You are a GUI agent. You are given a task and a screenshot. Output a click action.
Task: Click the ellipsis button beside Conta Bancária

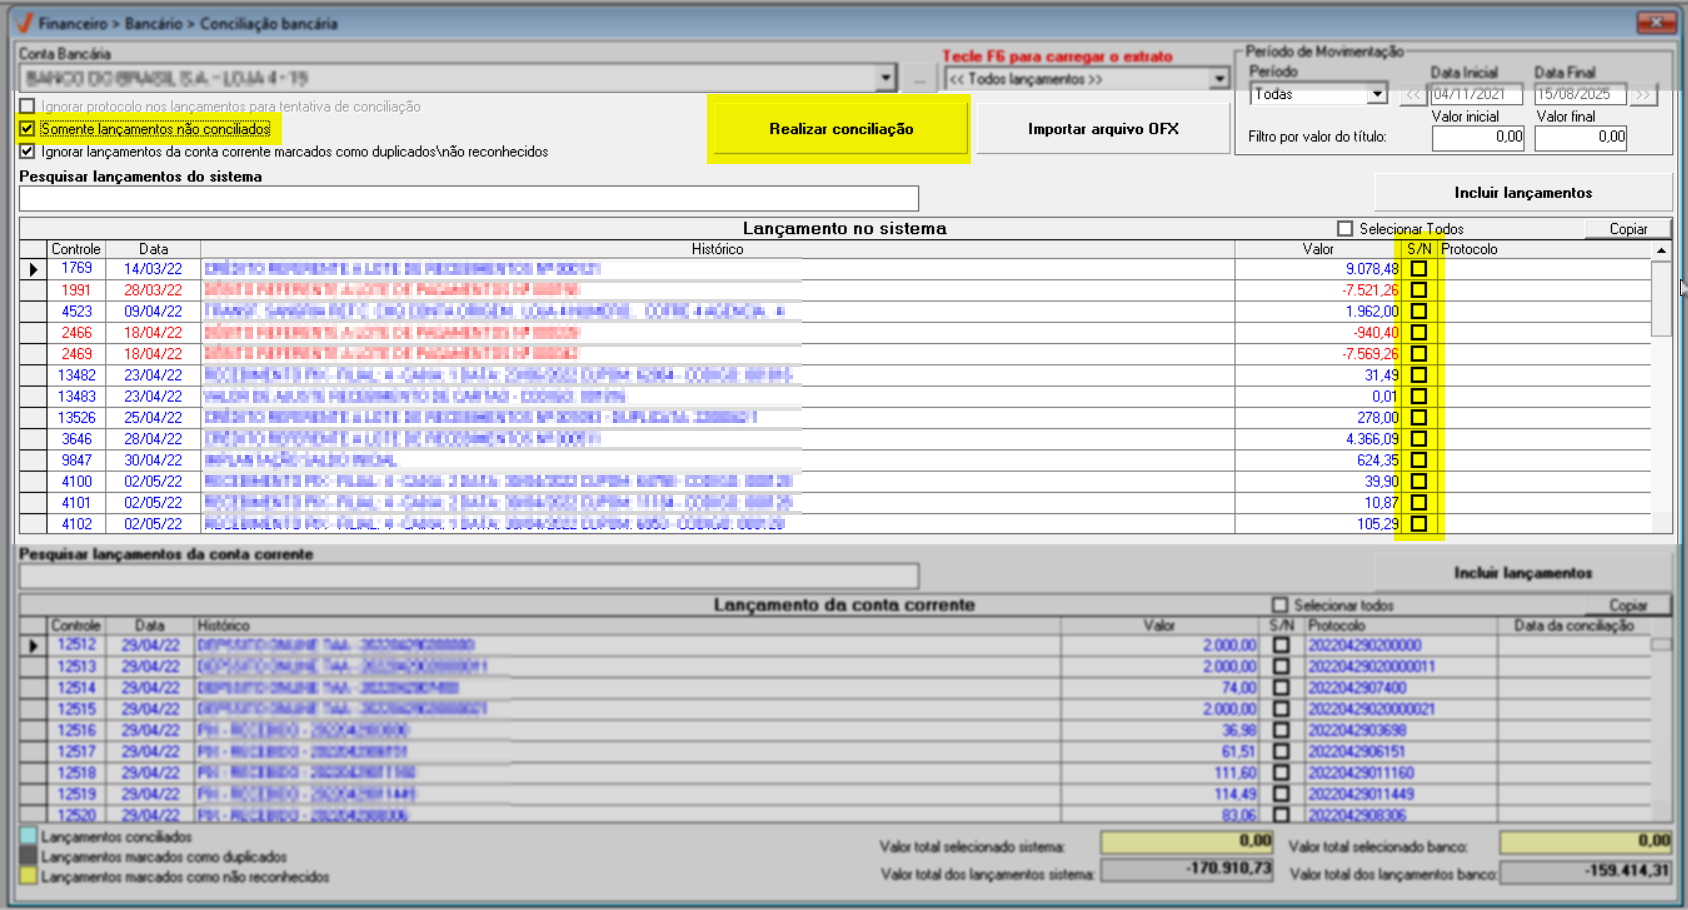[x=920, y=78]
